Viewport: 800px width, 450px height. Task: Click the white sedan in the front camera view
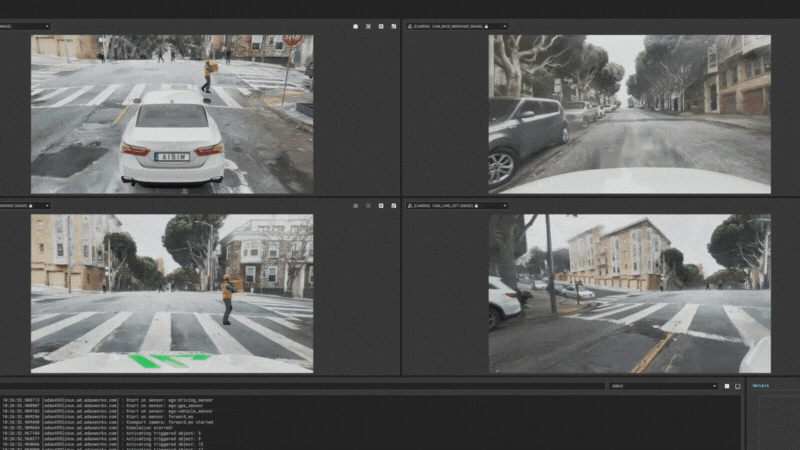tap(171, 140)
